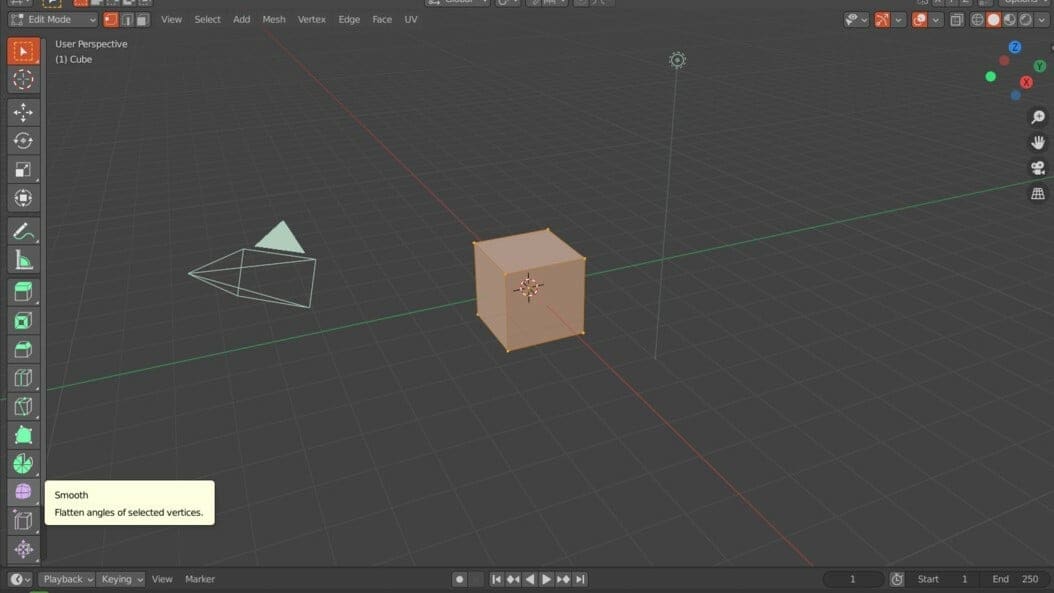Click the zoom view magnifier icon
The height and width of the screenshot is (593, 1054).
pos(1038,117)
